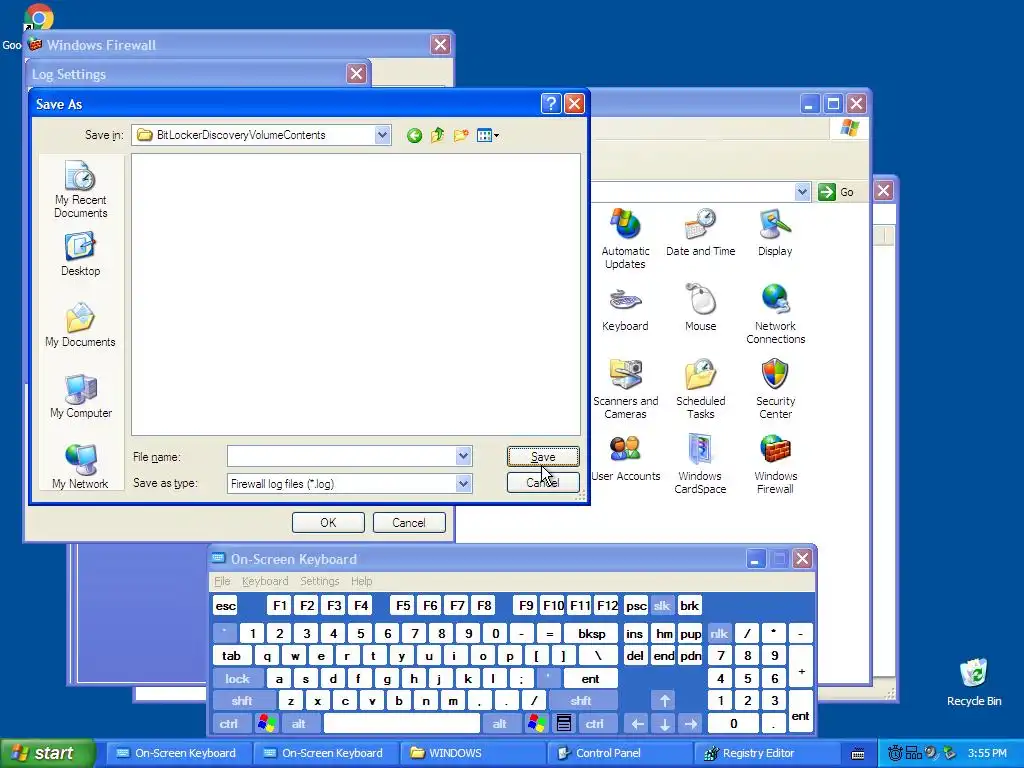This screenshot has height=768, width=1024.
Task: Open Date and Time in Control Panel
Action: [700, 232]
